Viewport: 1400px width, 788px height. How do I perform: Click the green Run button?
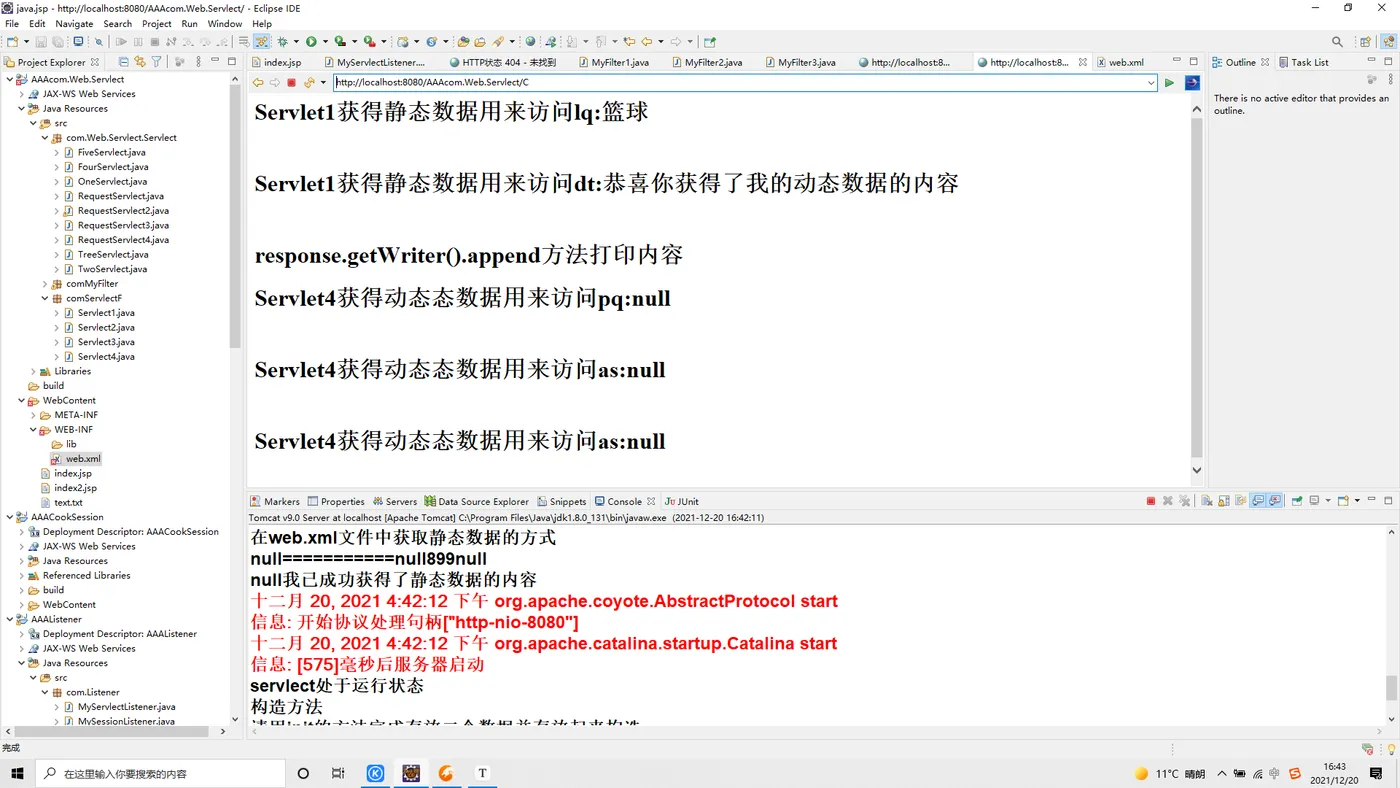coord(311,42)
